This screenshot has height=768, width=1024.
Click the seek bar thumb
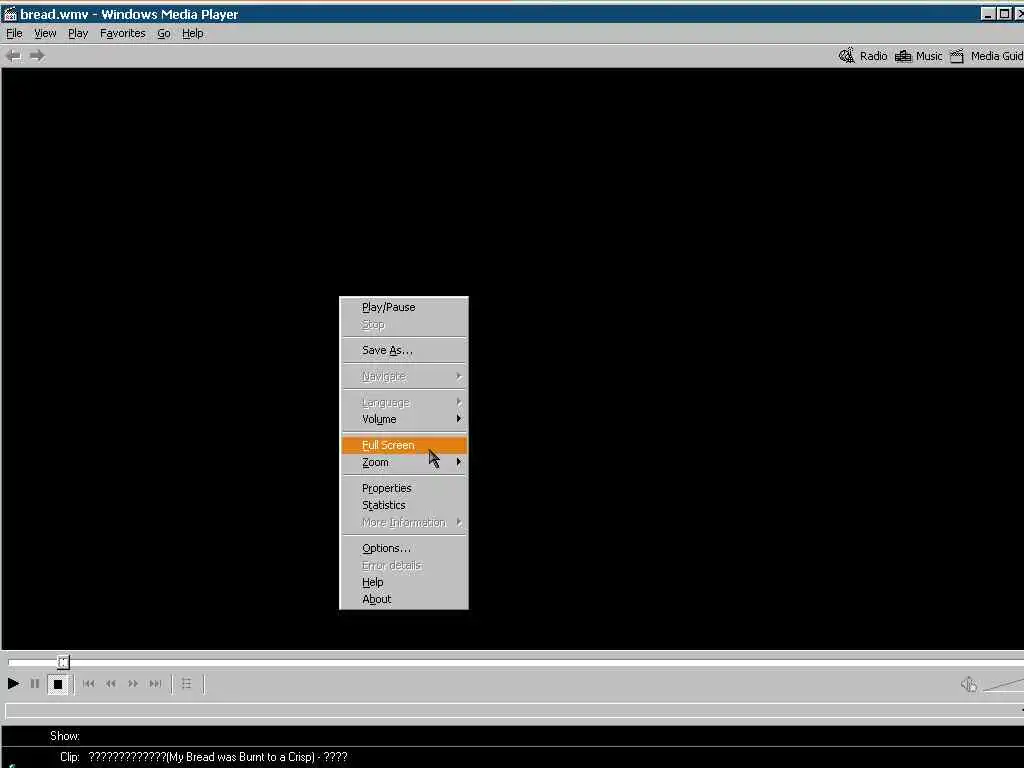(63, 662)
